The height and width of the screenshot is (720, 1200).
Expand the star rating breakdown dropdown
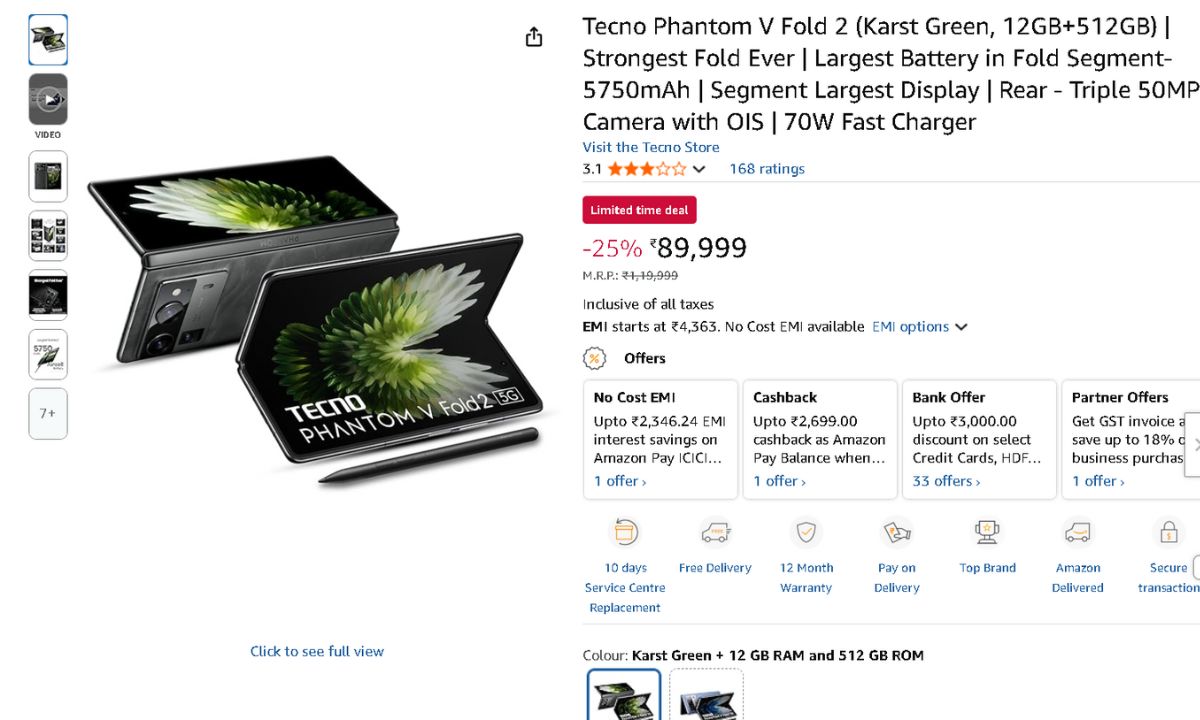[699, 169]
